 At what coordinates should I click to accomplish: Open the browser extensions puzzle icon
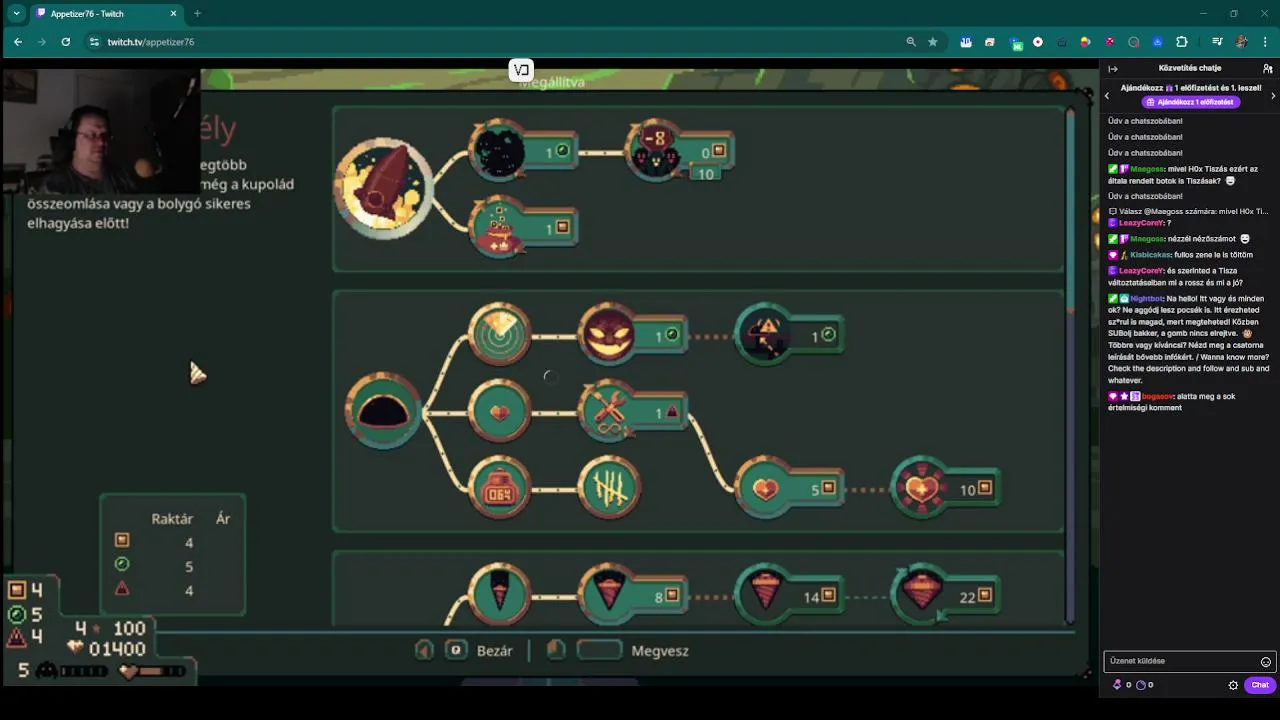click(1182, 42)
